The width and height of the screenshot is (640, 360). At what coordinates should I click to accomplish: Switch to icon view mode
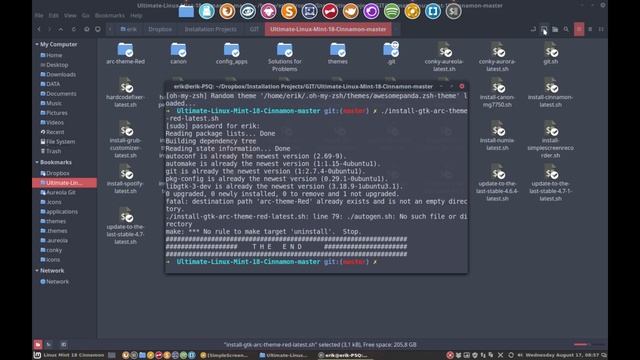click(579, 29)
